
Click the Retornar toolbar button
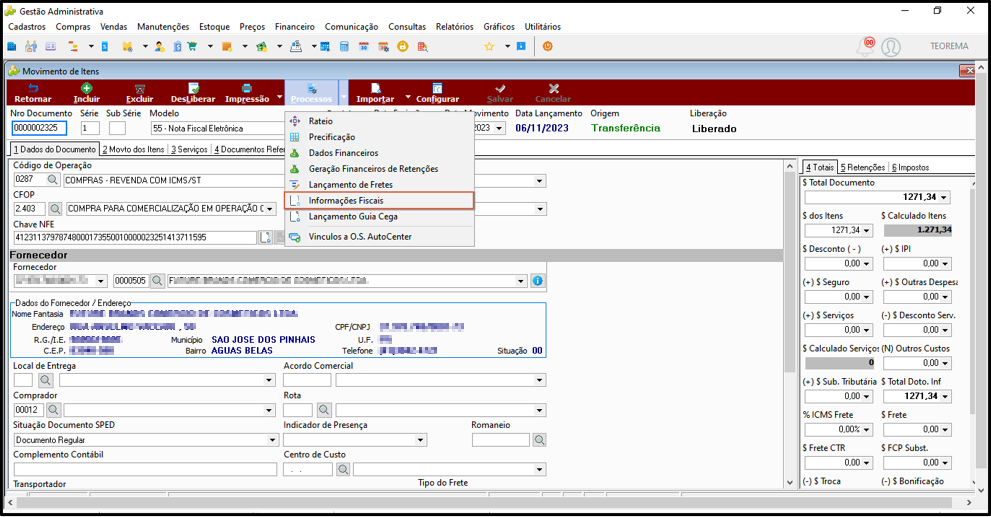[33, 93]
